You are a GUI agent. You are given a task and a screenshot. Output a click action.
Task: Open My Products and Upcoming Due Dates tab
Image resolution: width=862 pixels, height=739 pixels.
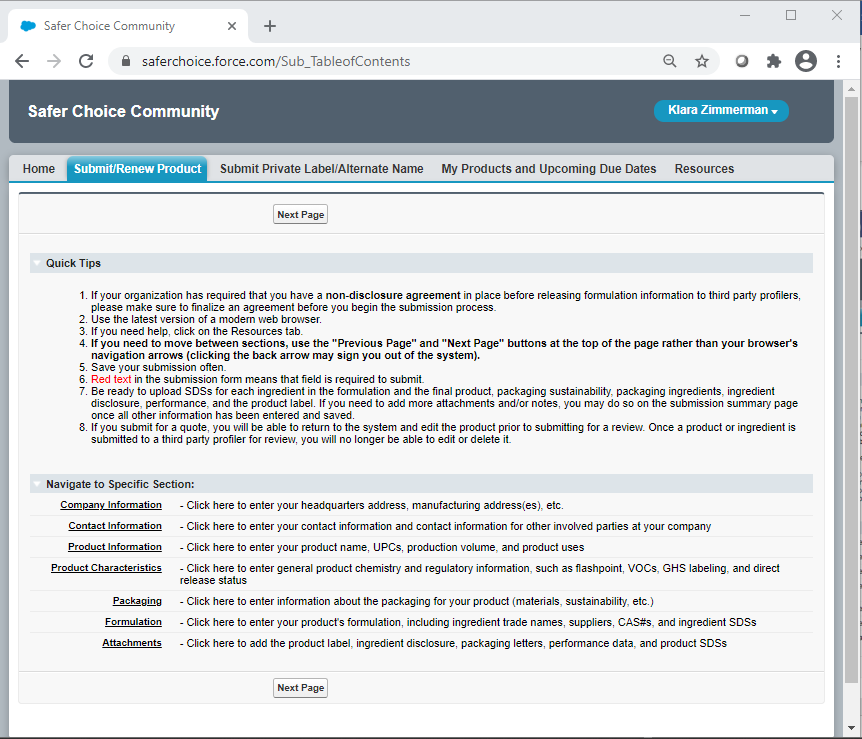(x=549, y=169)
